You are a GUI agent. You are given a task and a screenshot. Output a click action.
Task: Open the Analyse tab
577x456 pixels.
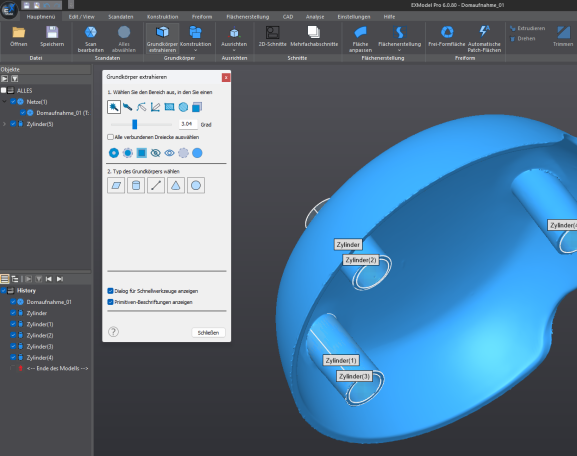tap(315, 17)
